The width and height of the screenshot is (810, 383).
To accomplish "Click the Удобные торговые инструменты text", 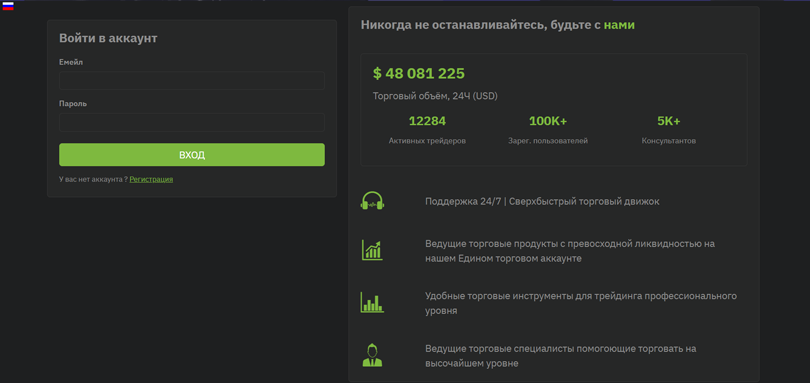I will 581,303.
